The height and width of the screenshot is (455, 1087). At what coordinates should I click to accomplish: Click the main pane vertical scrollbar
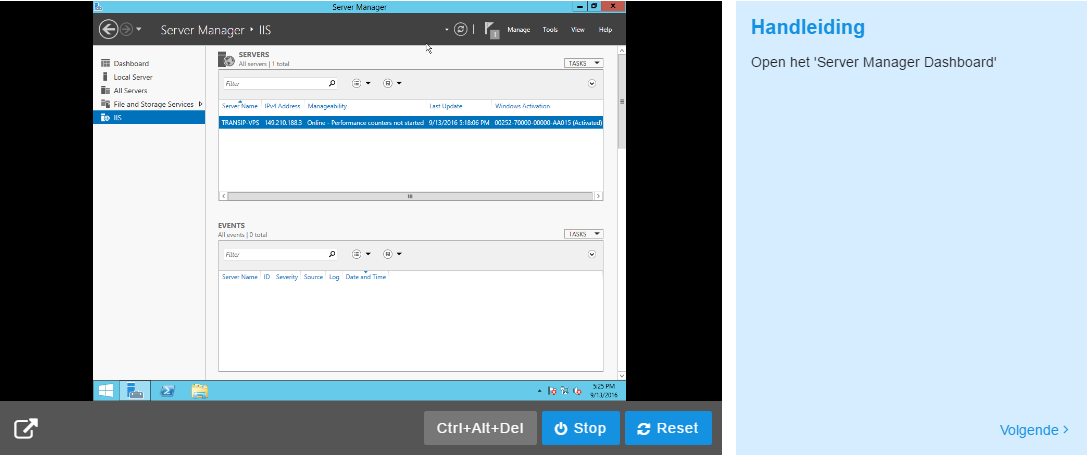[x=621, y=101]
